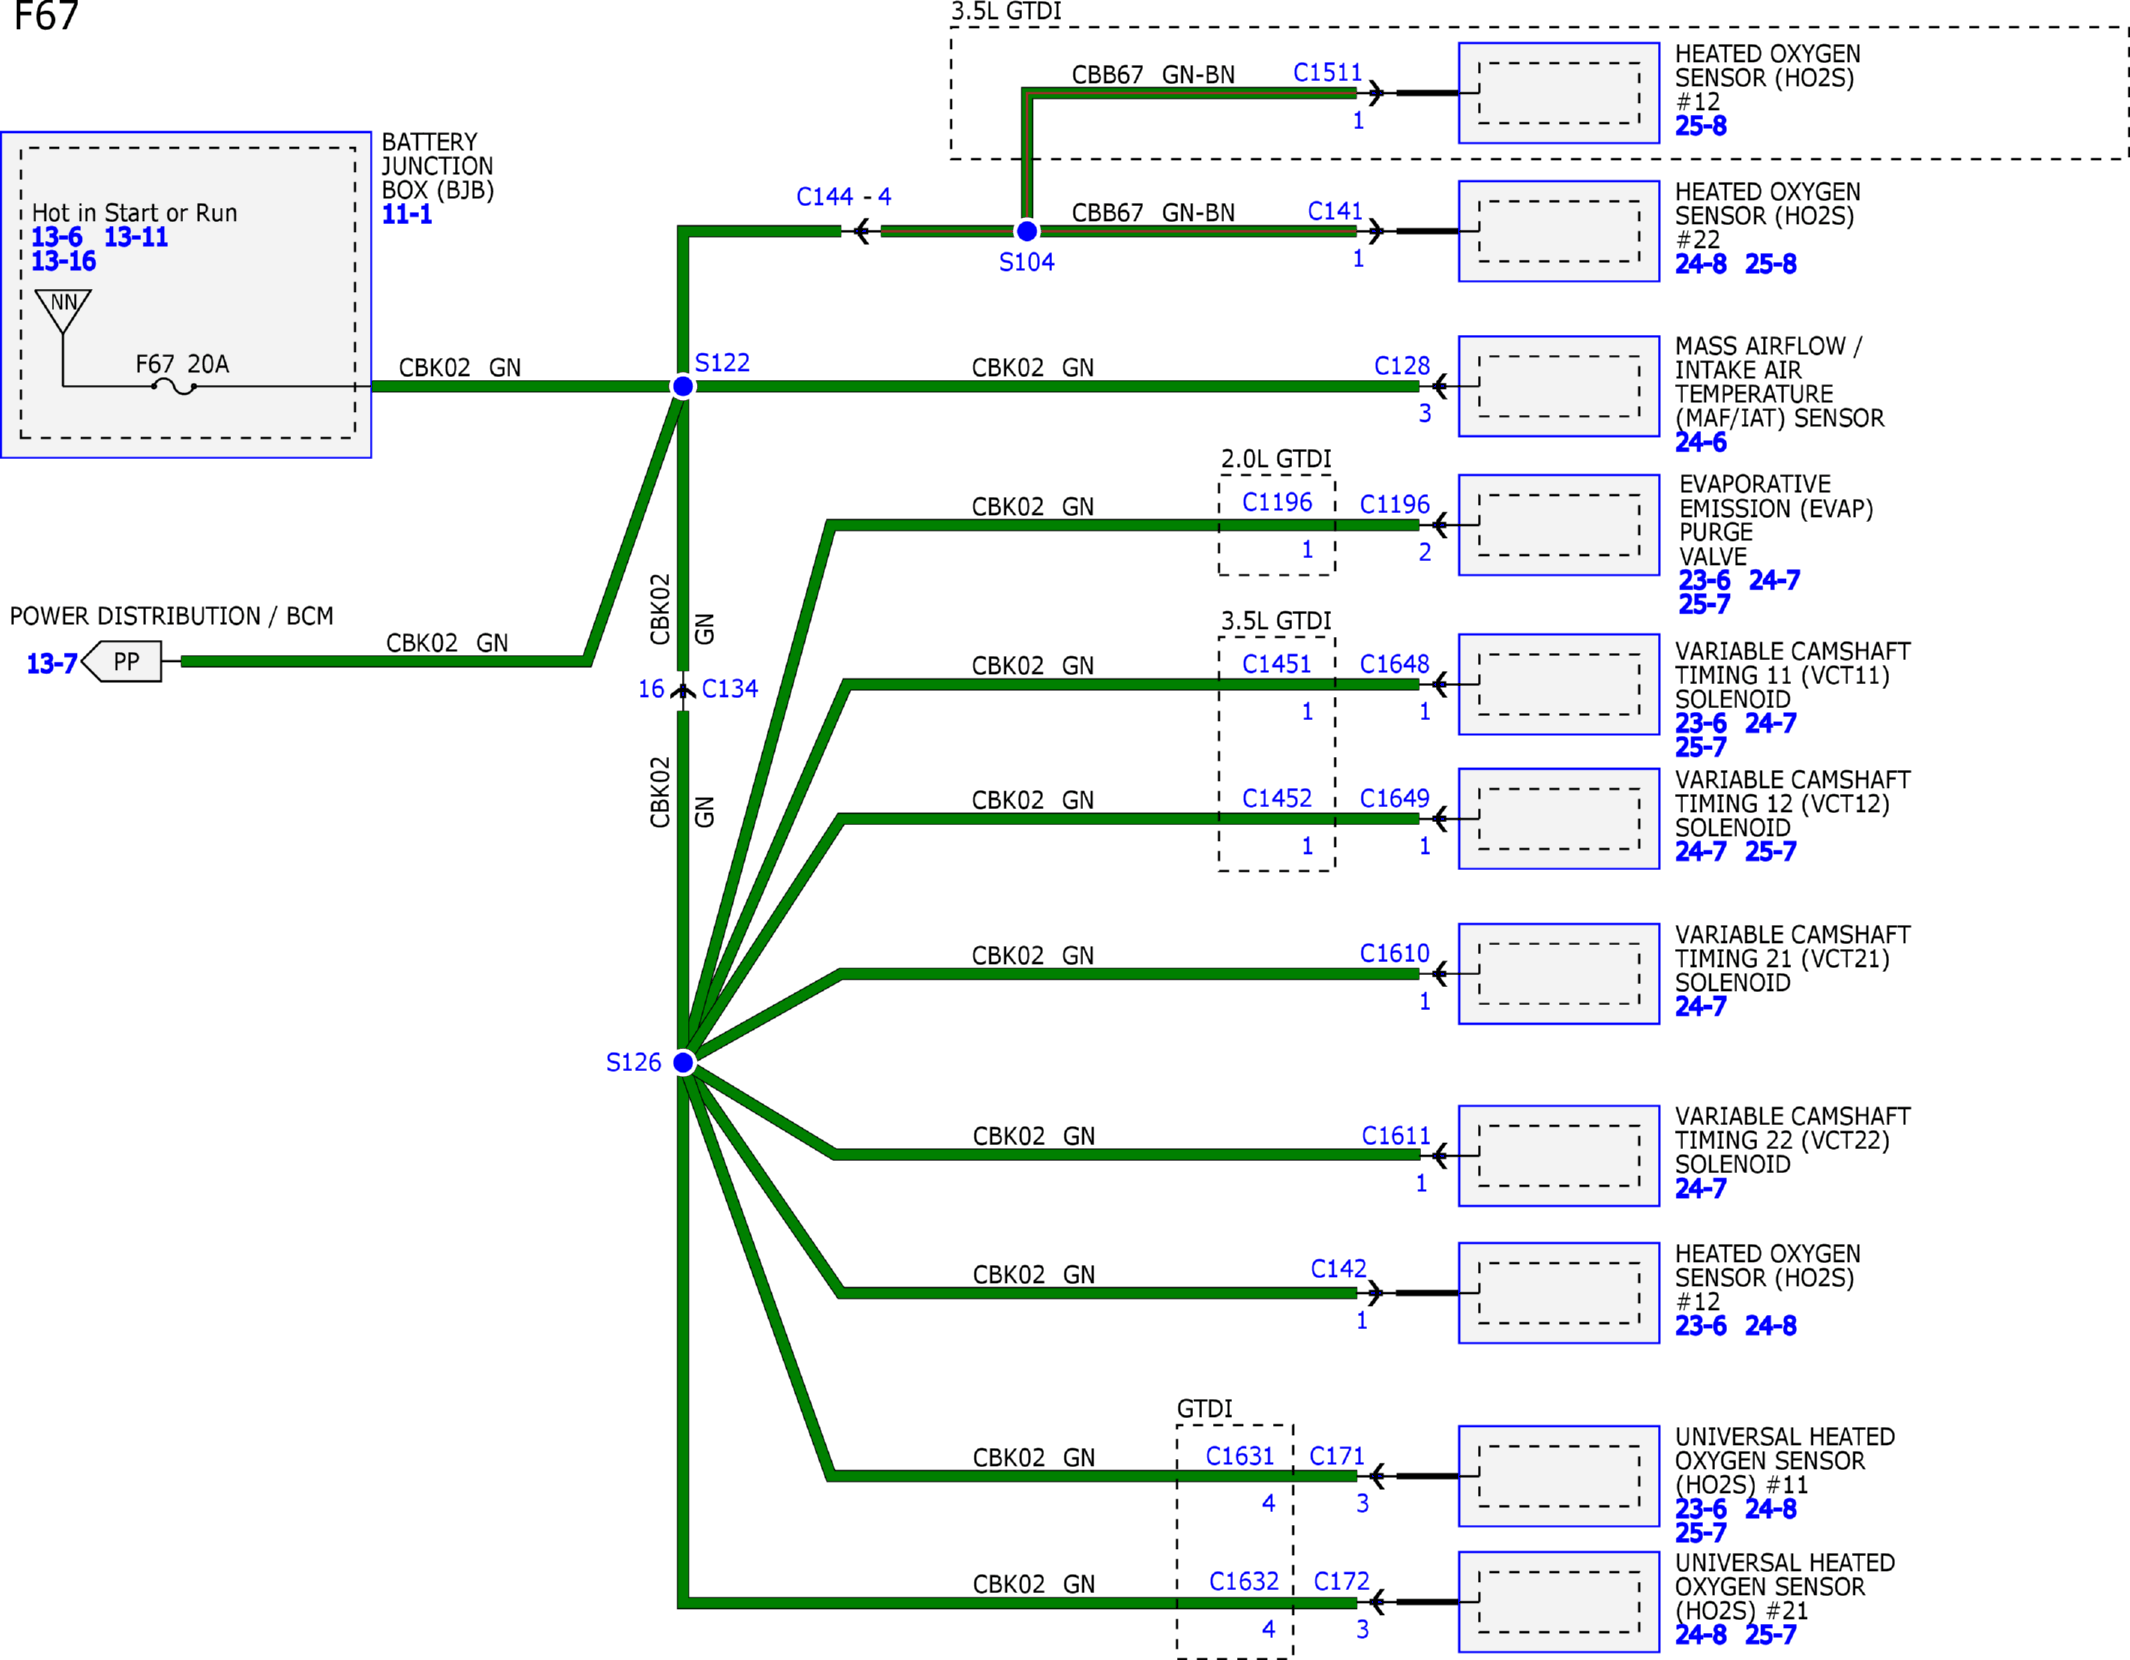Viewport: 2130px width, 1660px height.
Task: Open page reference 13-7 beside the PP symbol
Action: pos(52,663)
